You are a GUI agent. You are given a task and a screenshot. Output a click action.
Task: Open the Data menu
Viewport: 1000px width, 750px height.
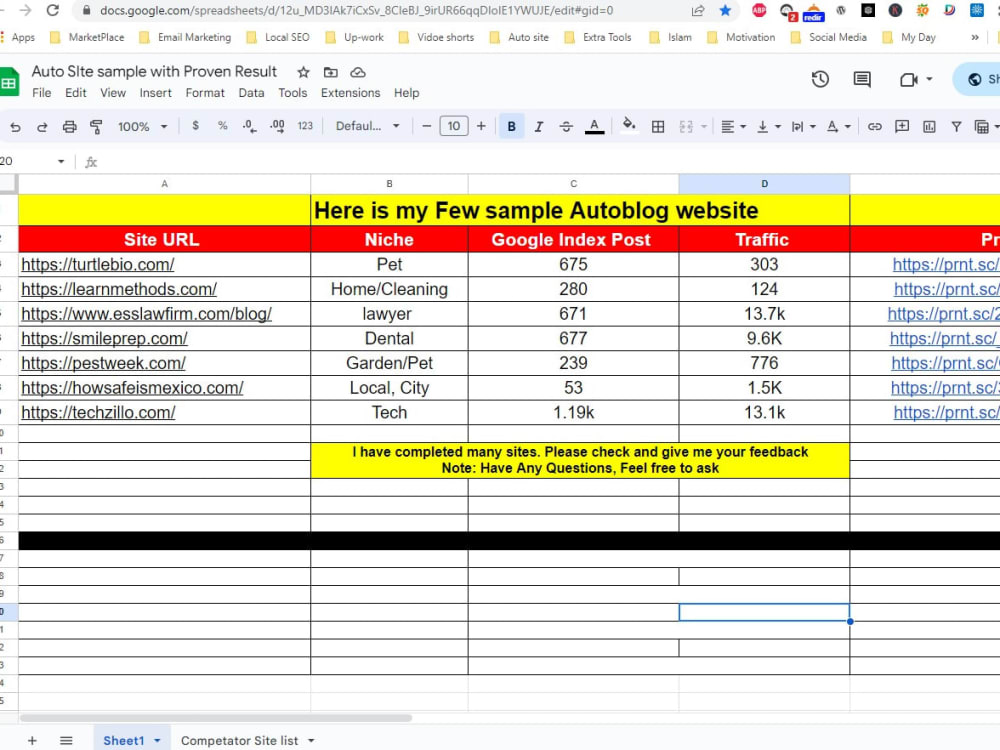point(251,92)
